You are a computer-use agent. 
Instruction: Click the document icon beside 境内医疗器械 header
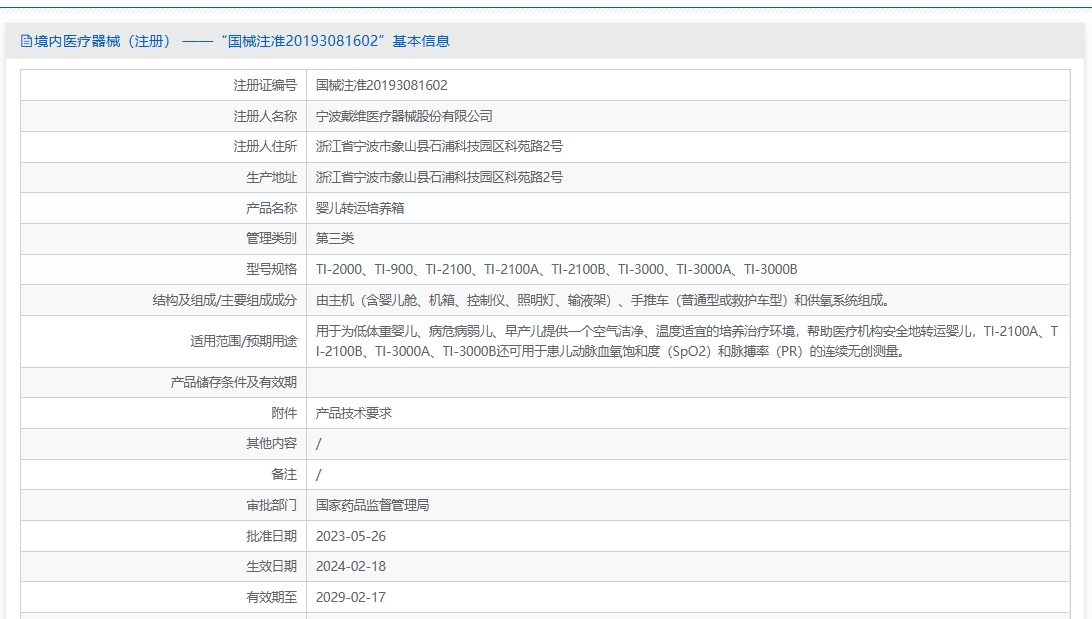coord(26,41)
